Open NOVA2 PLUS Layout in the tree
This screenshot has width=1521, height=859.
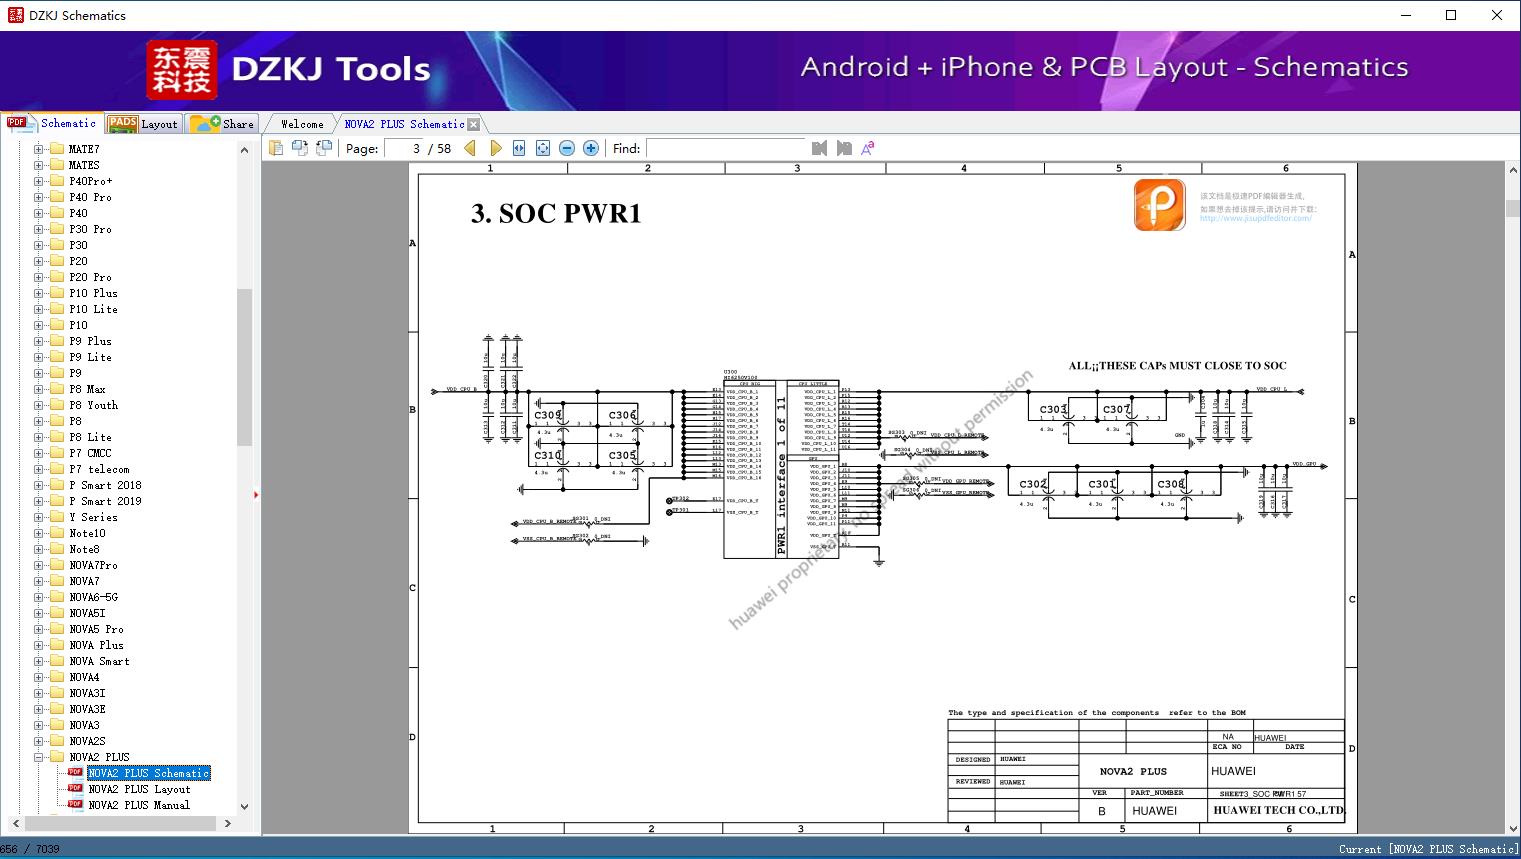pyautogui.click(x=139, y=789)
